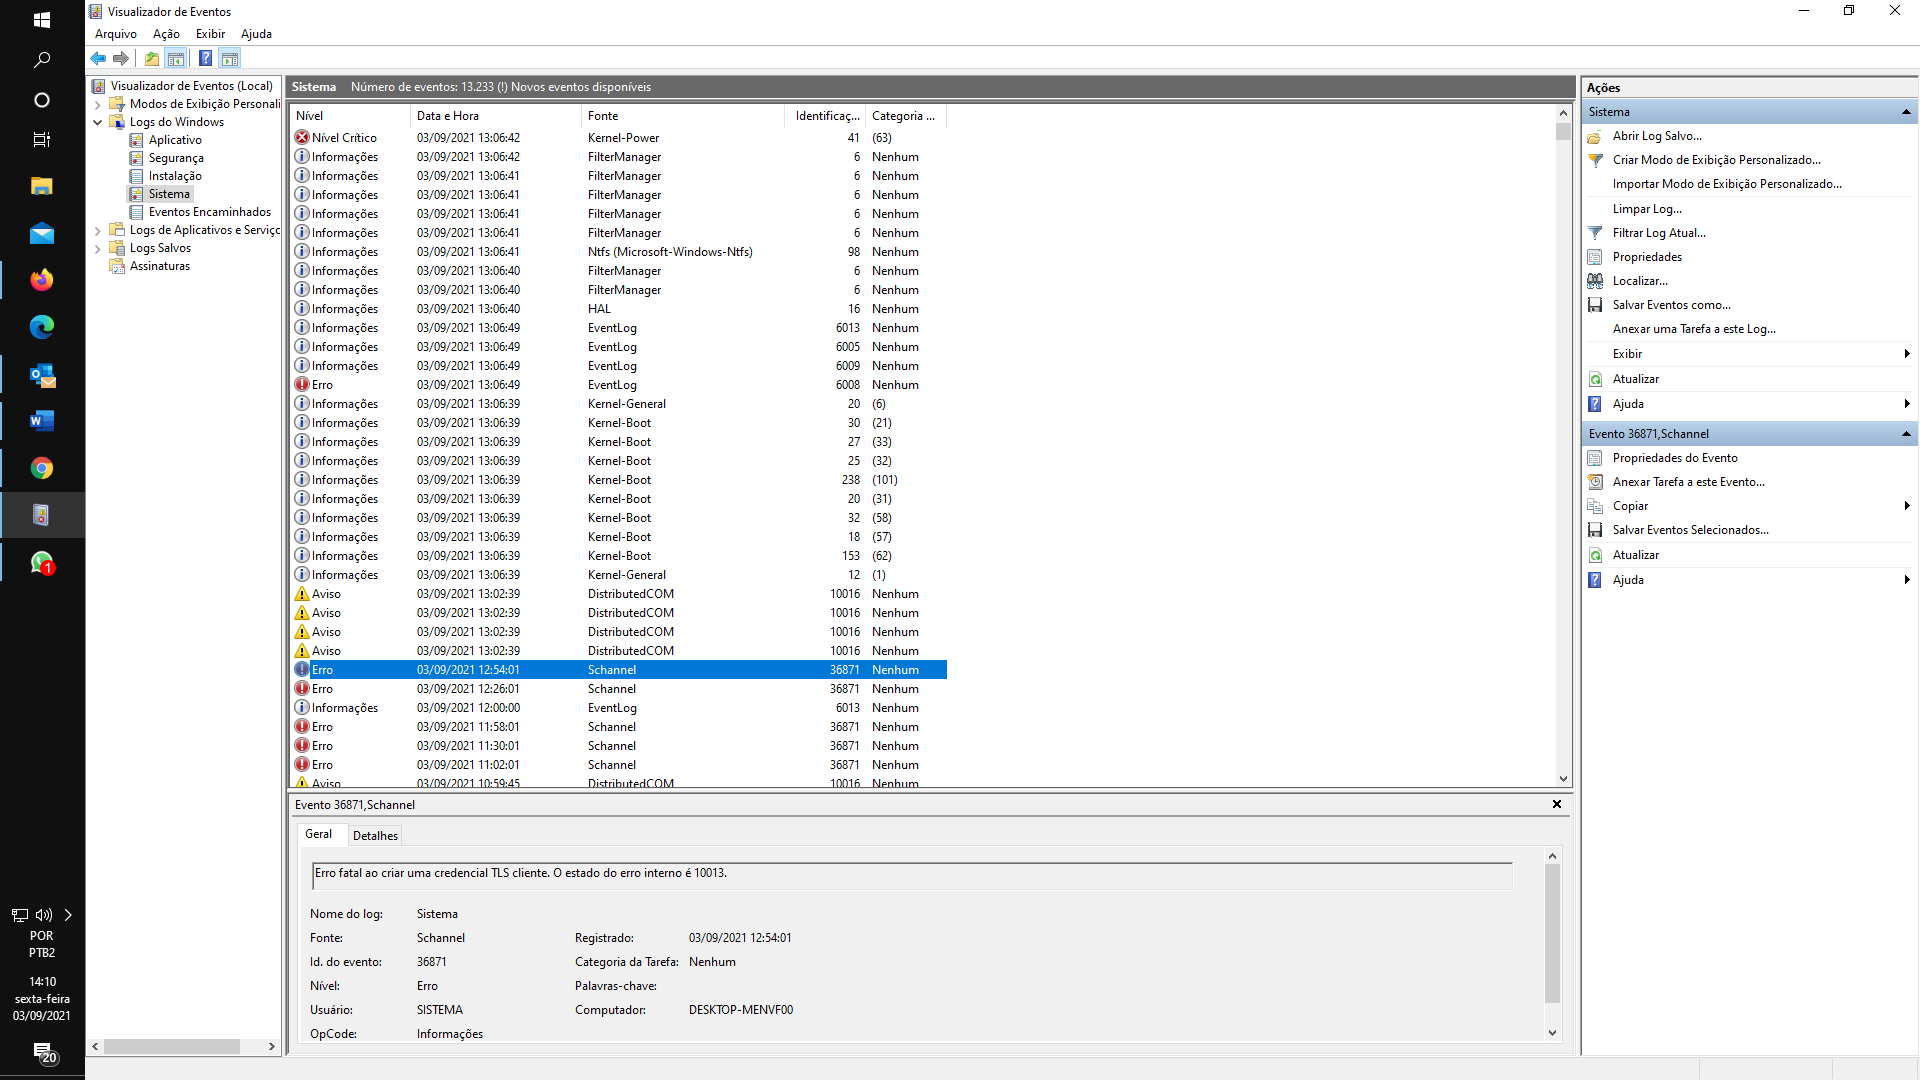
Task: Select Eventos Encaminhados in tree
Action: (x=210, y=212)
